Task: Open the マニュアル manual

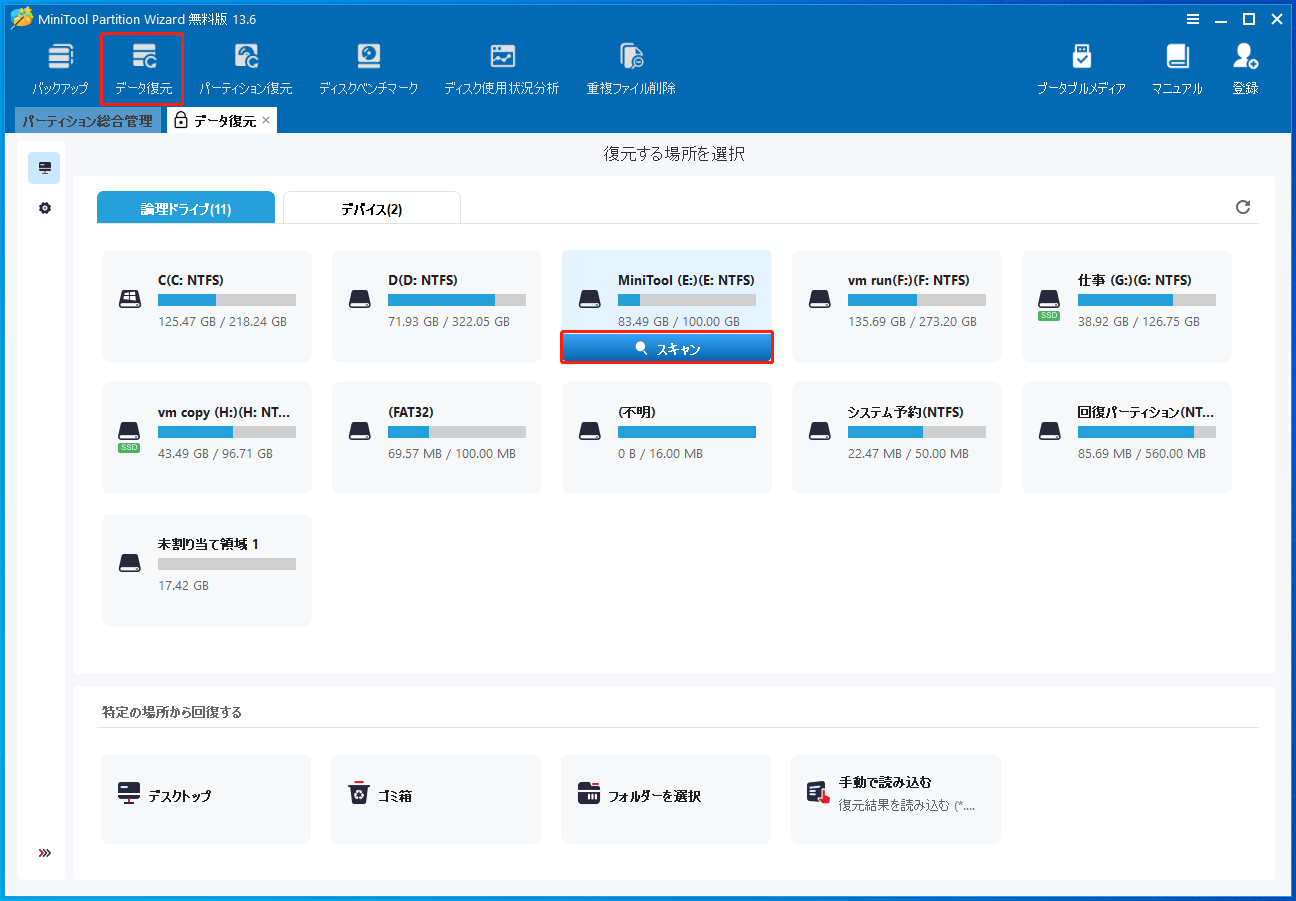Action: click(1177, 69)
